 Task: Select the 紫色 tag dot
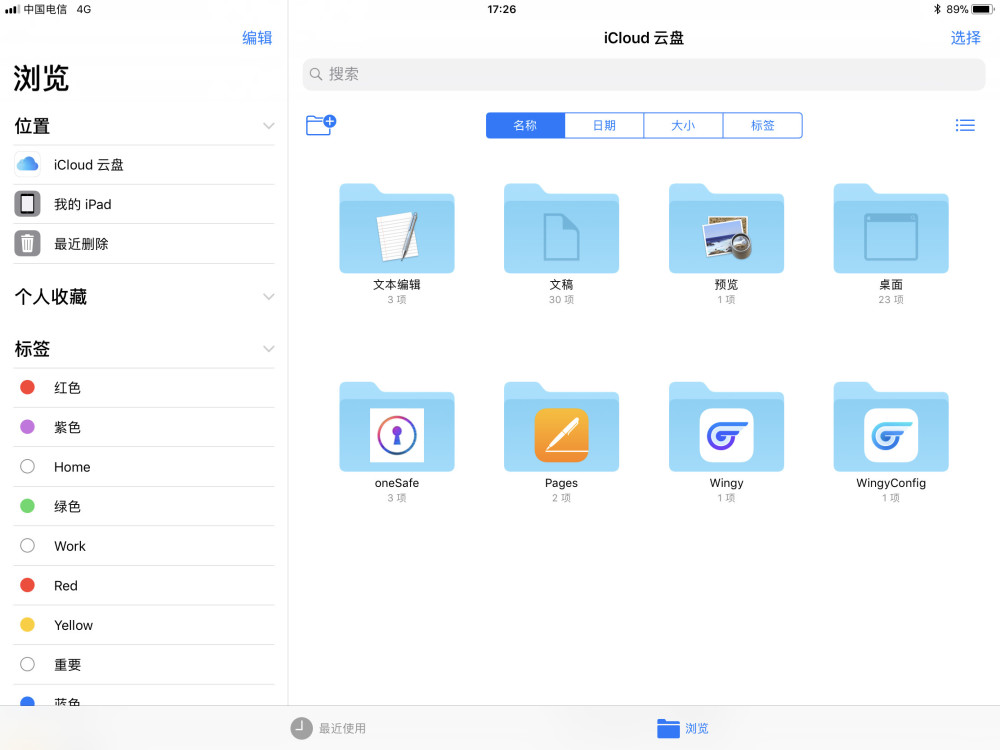(x=27, y=427)
